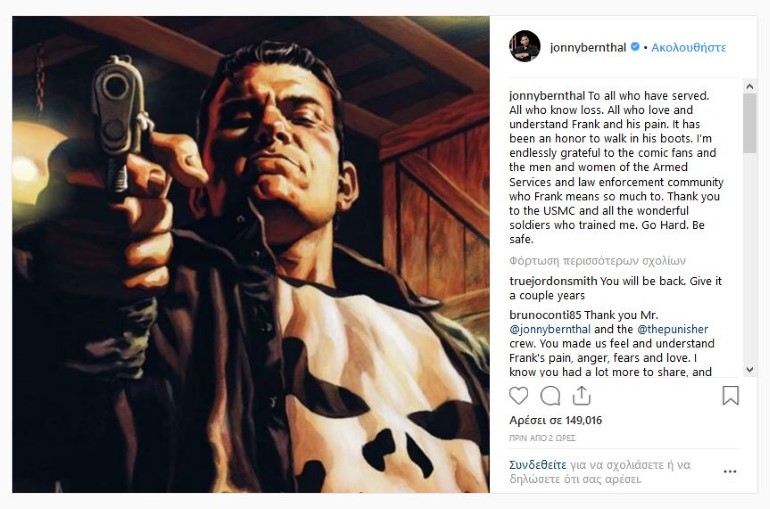Open the three-dot more options menu
This screenshot has height=509, width=770.
coord(730,471)
